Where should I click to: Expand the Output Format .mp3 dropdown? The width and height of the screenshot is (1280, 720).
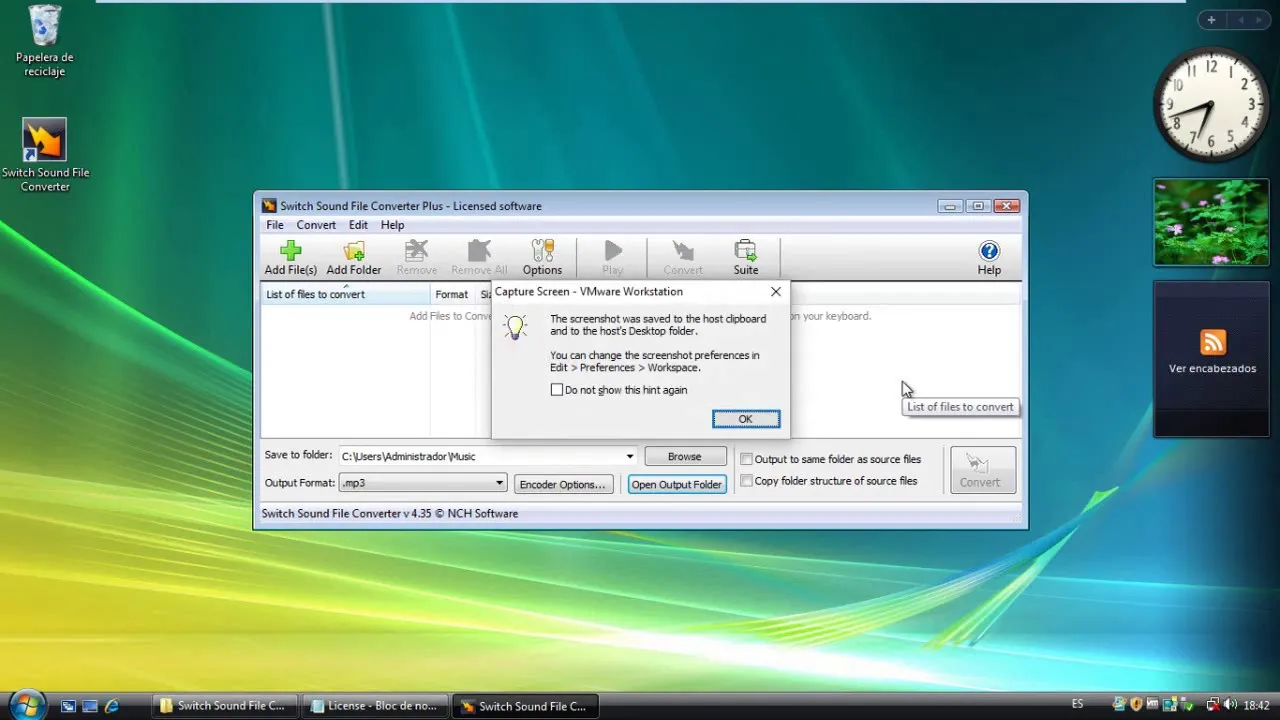point(499,483)
